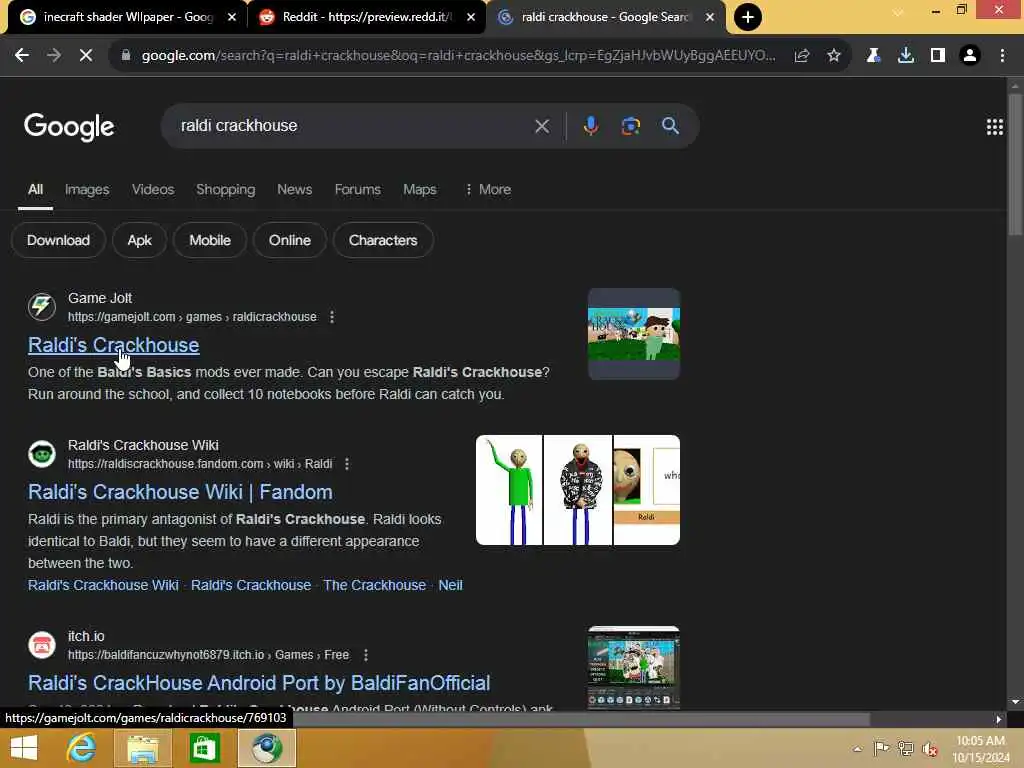Click the horizontal scrollbar right arrow
1024x768 pixels.
click(999, 719)
